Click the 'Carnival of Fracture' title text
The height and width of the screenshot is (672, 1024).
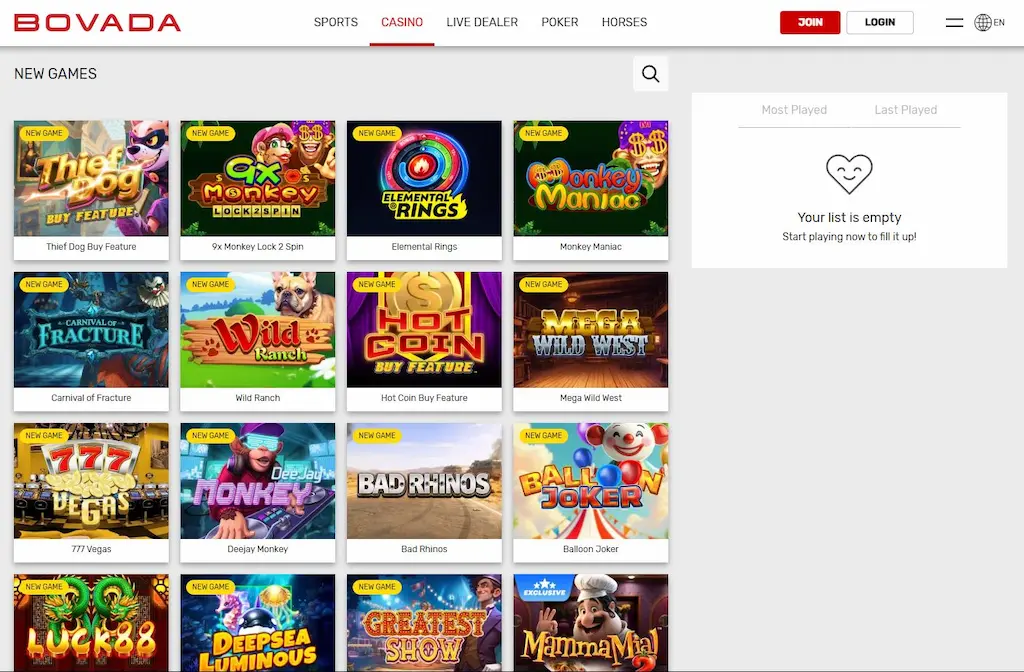(x=91, y=398)
